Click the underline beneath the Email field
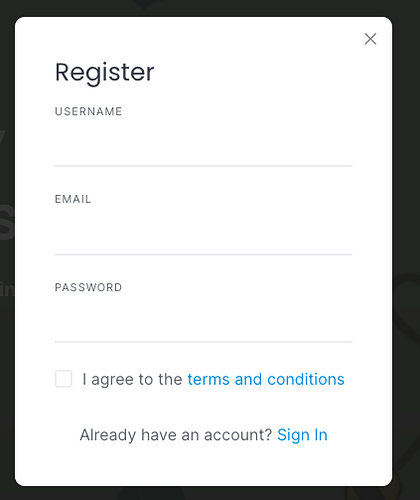420x500 pixels. point(203,254)
